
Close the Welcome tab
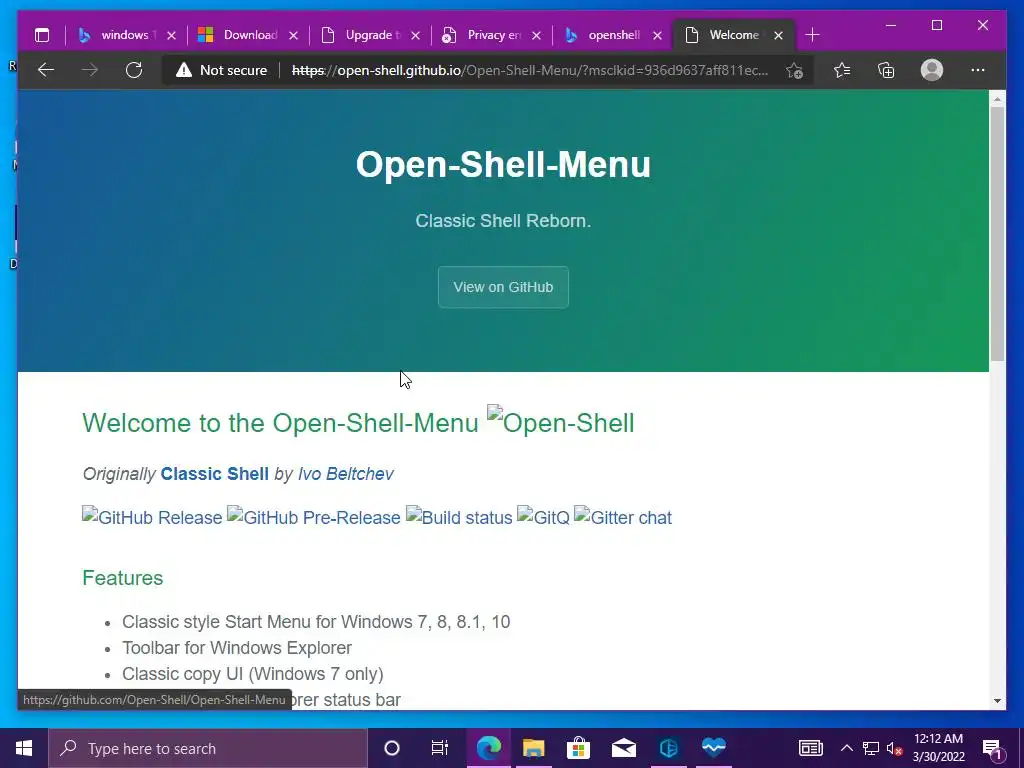tap(778, 35)
